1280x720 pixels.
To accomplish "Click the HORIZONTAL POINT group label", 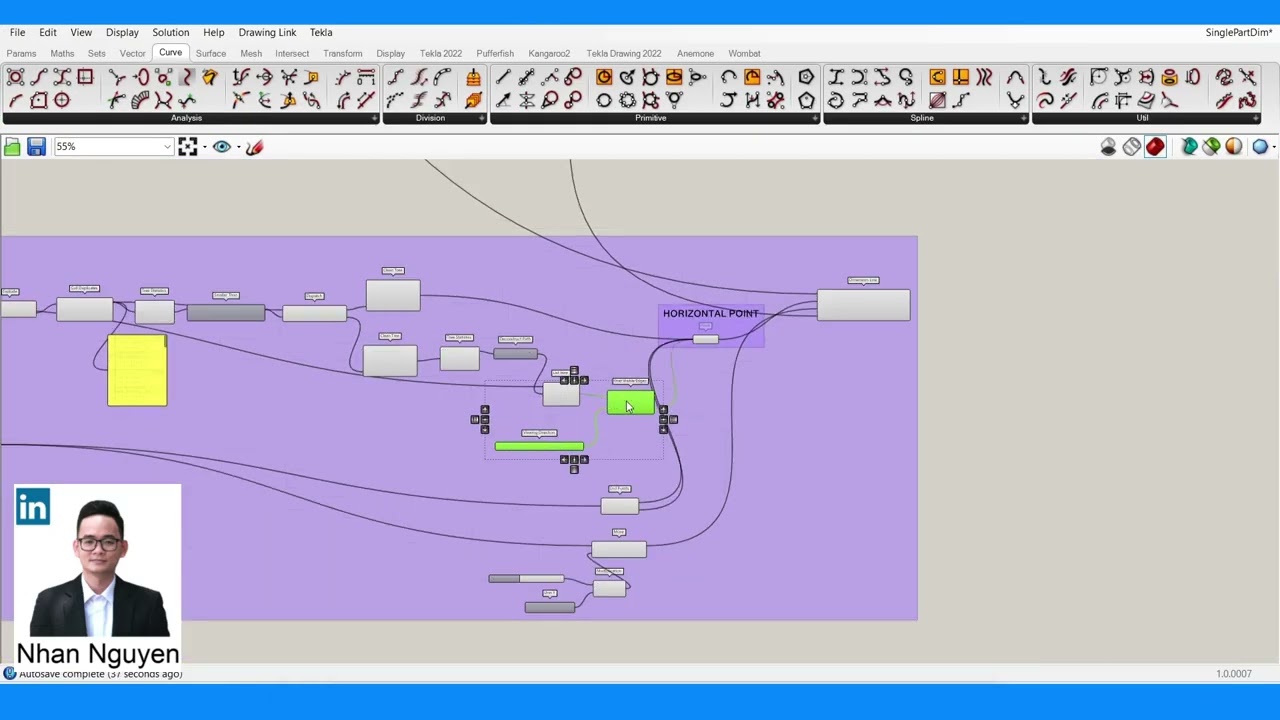I will tap(710, 313).
